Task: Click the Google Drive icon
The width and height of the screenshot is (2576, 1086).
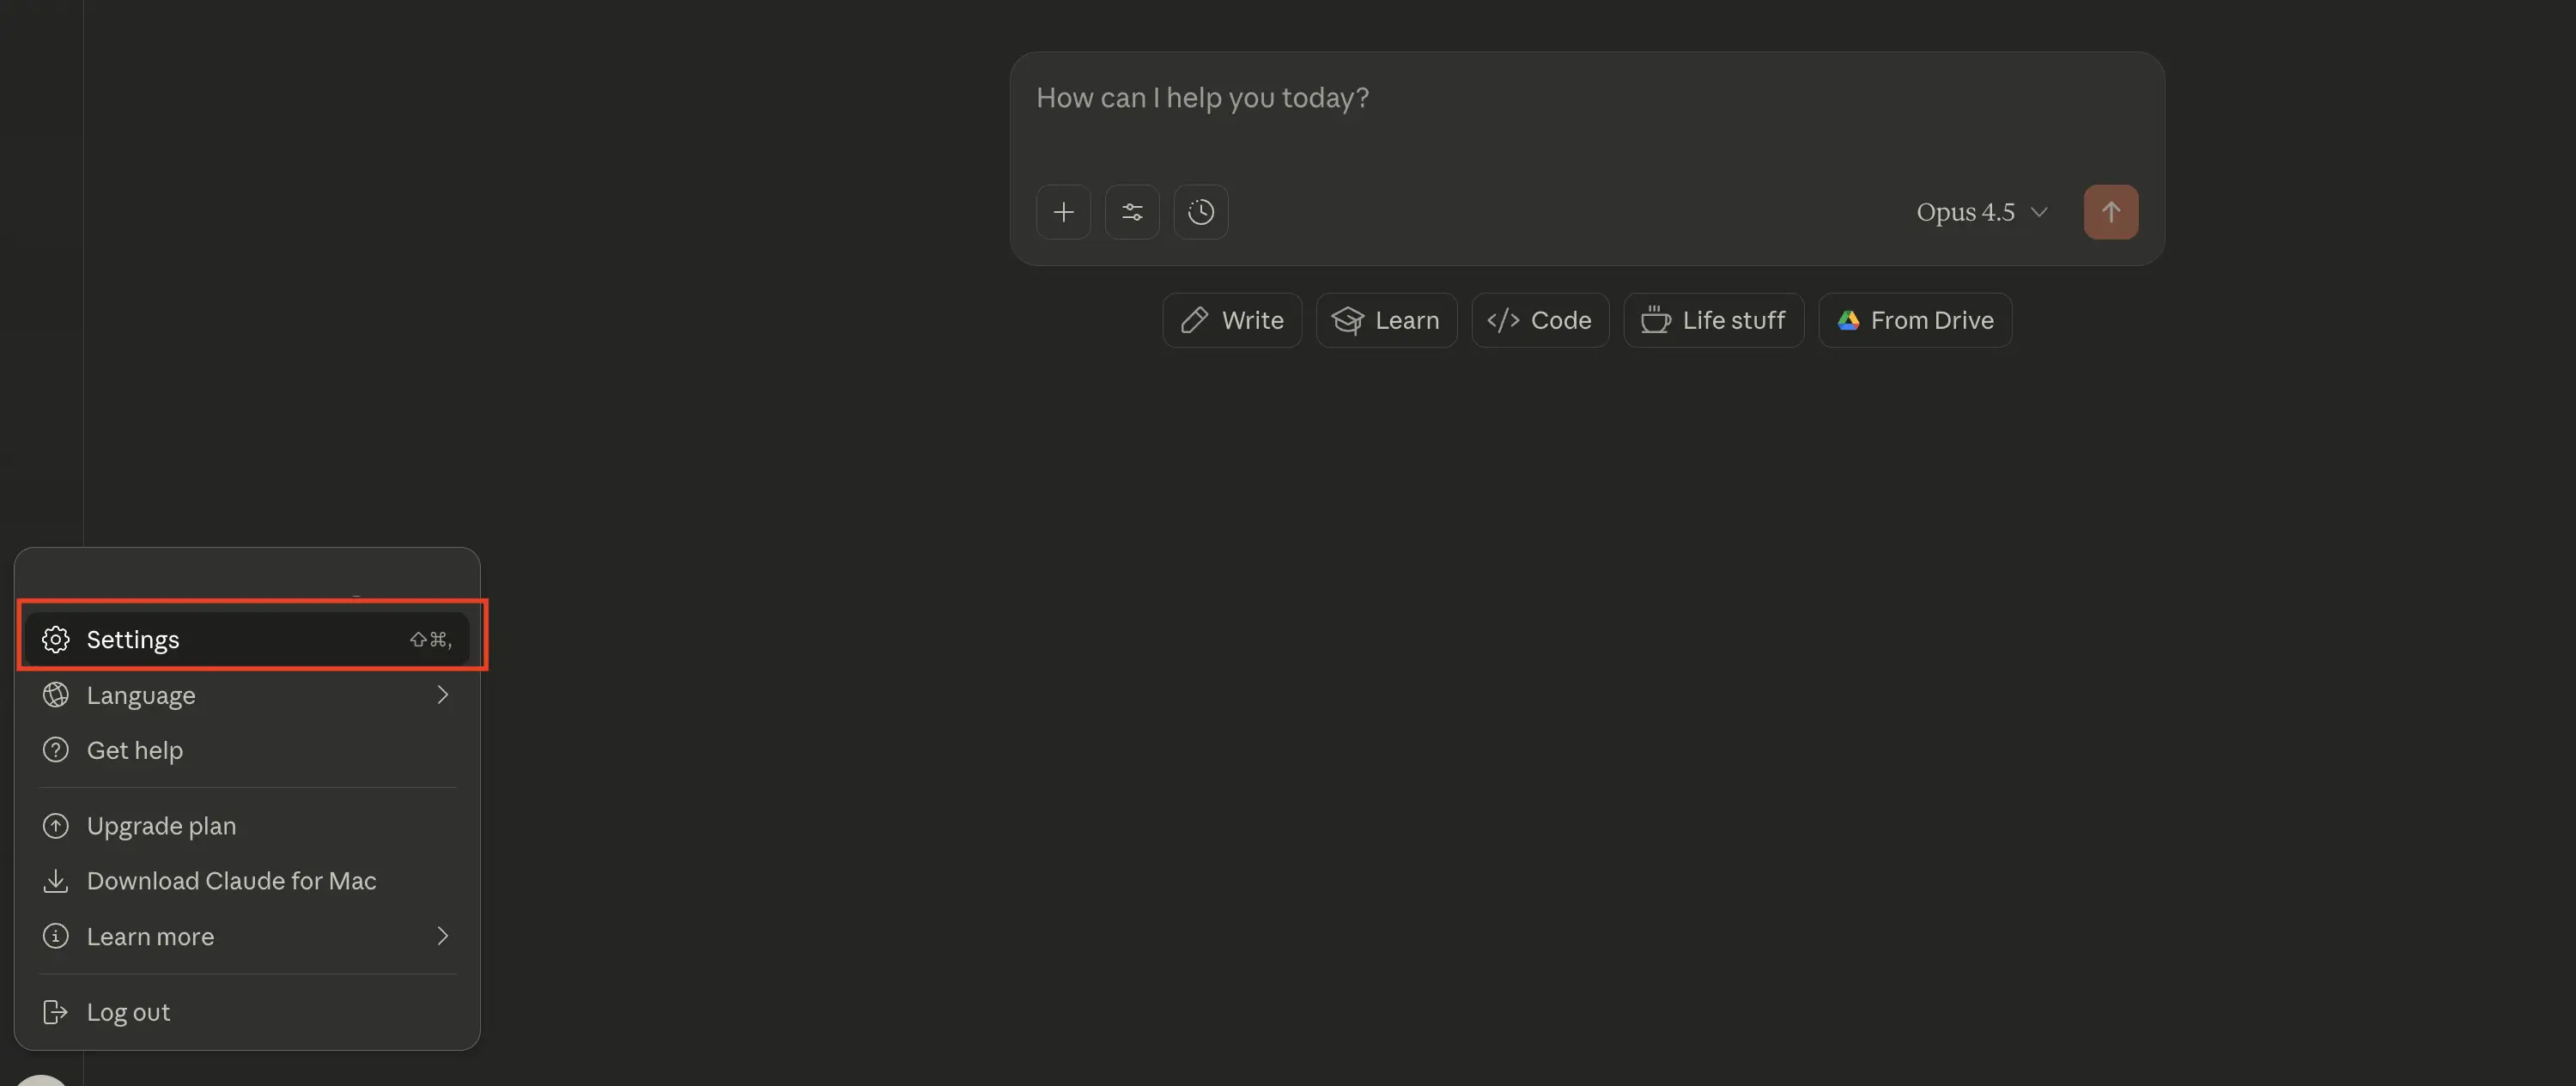Action: 1848,320
